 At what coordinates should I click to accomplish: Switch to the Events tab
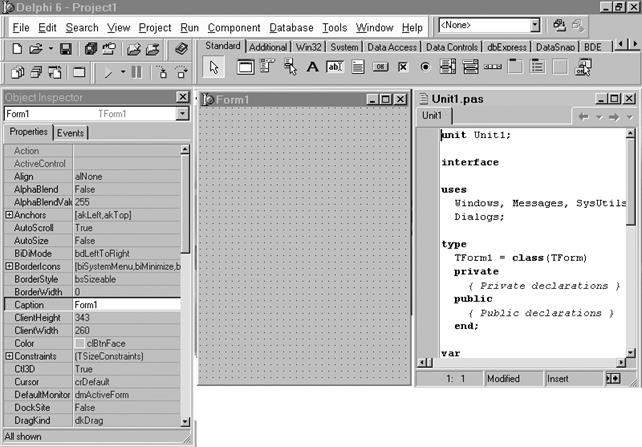70,133
